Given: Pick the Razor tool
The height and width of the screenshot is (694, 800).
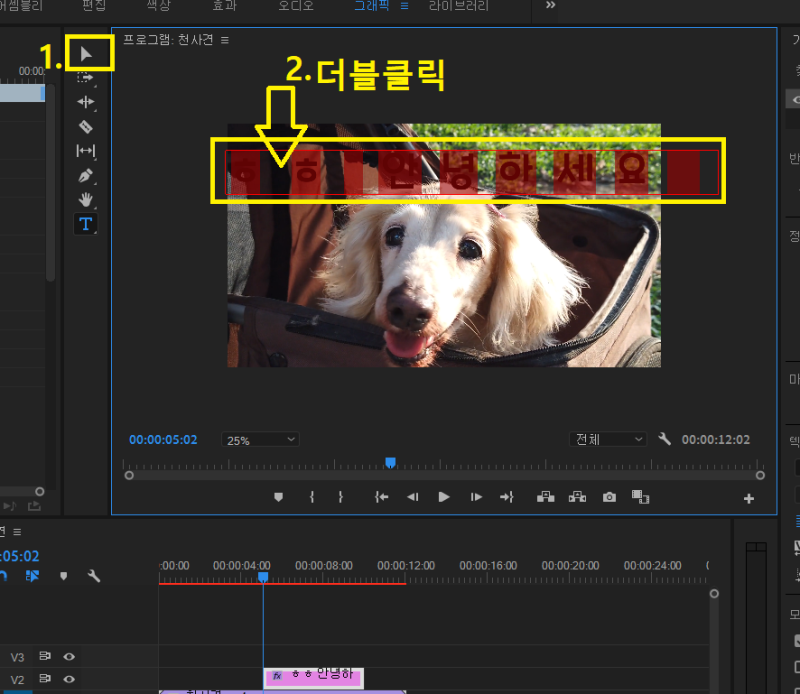Looking at the screenshot, I should point(86,127).
